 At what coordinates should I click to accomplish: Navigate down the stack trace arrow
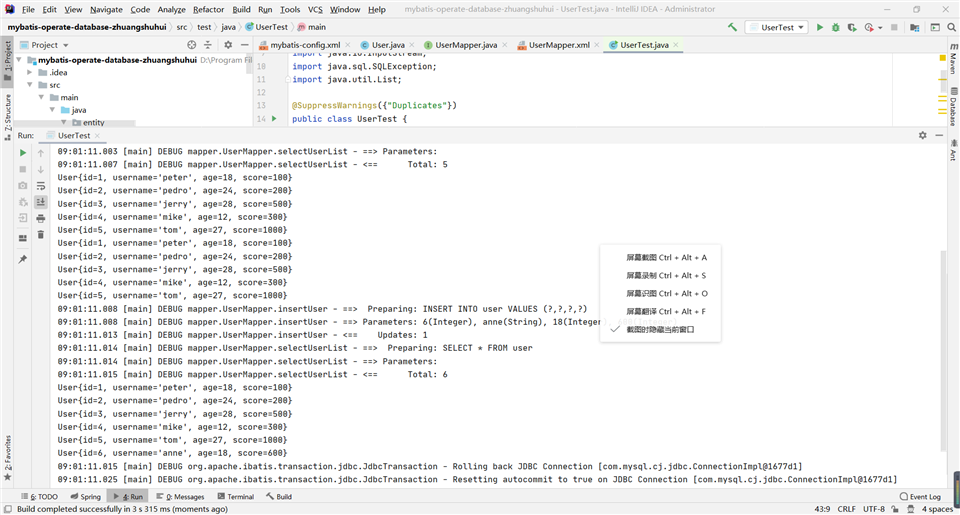[x=41, y=169]
